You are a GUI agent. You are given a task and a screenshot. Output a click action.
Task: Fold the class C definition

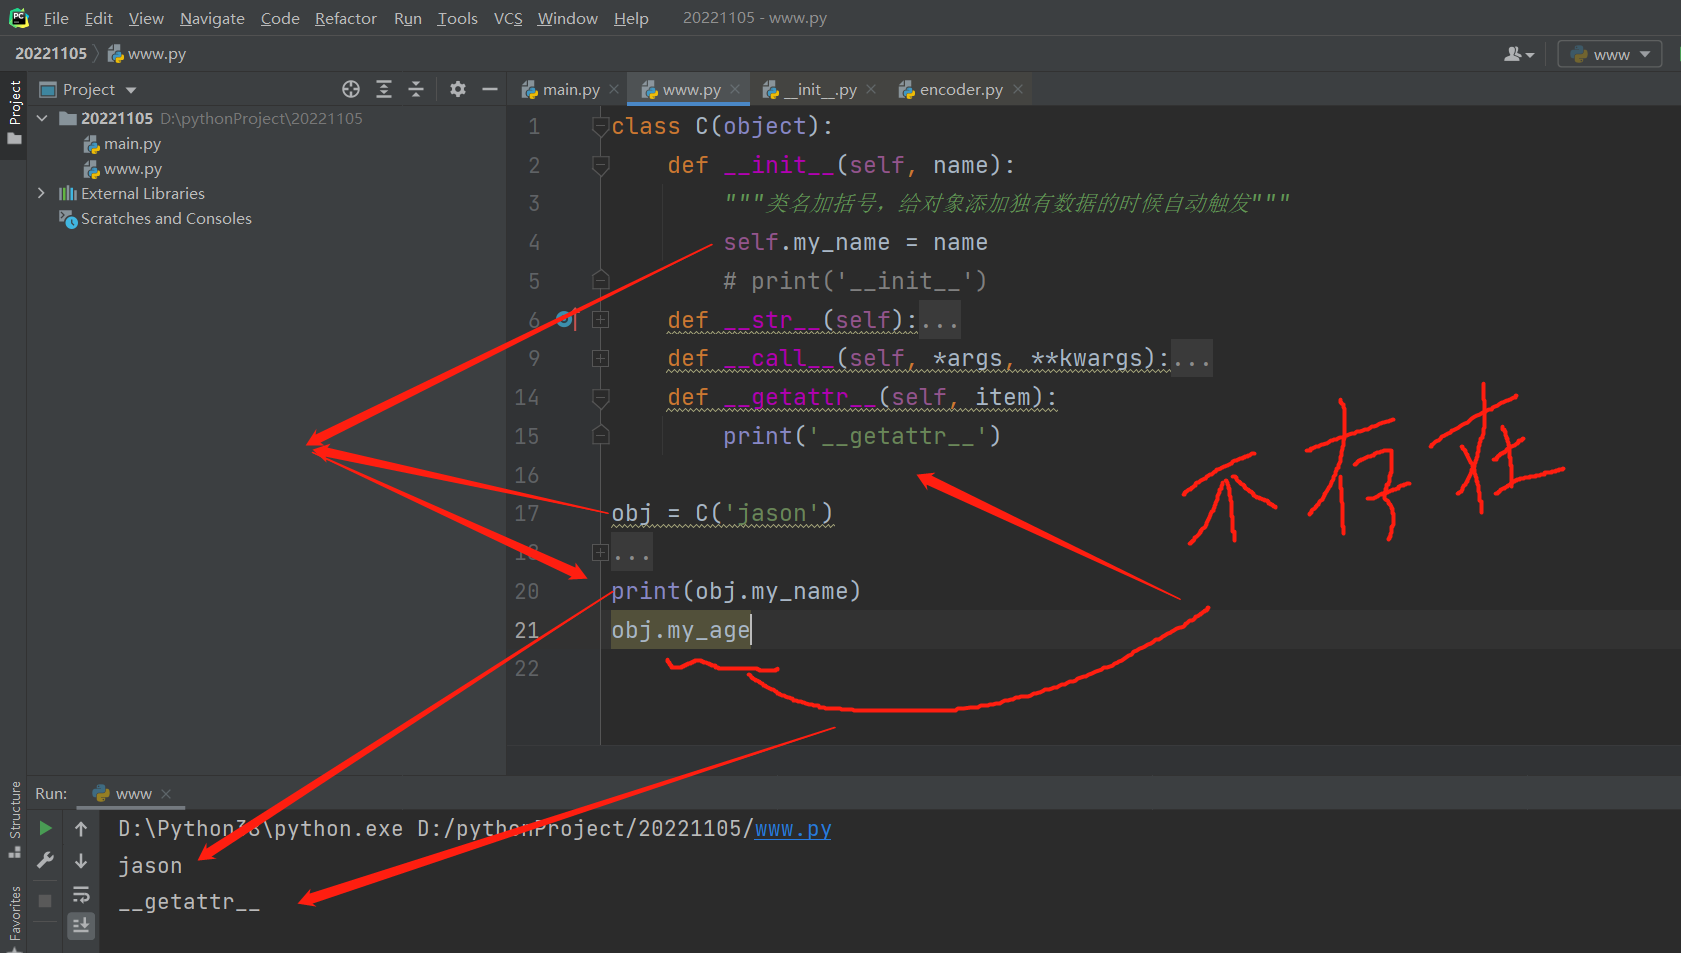[601, 126]
